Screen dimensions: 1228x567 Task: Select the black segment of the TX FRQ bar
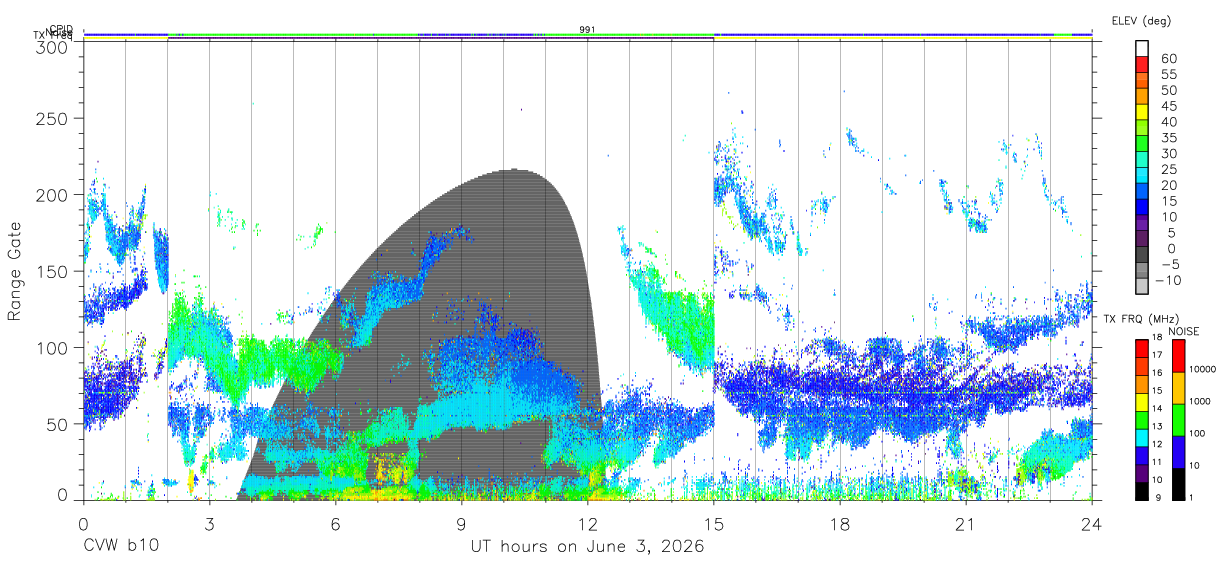(1141, 491)
